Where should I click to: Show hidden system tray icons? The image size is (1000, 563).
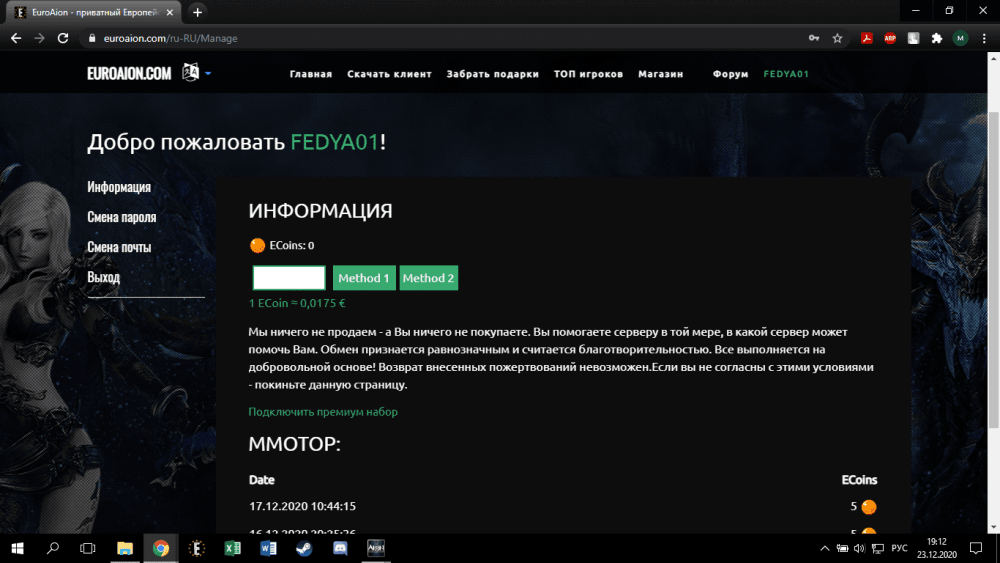(824, 548)
